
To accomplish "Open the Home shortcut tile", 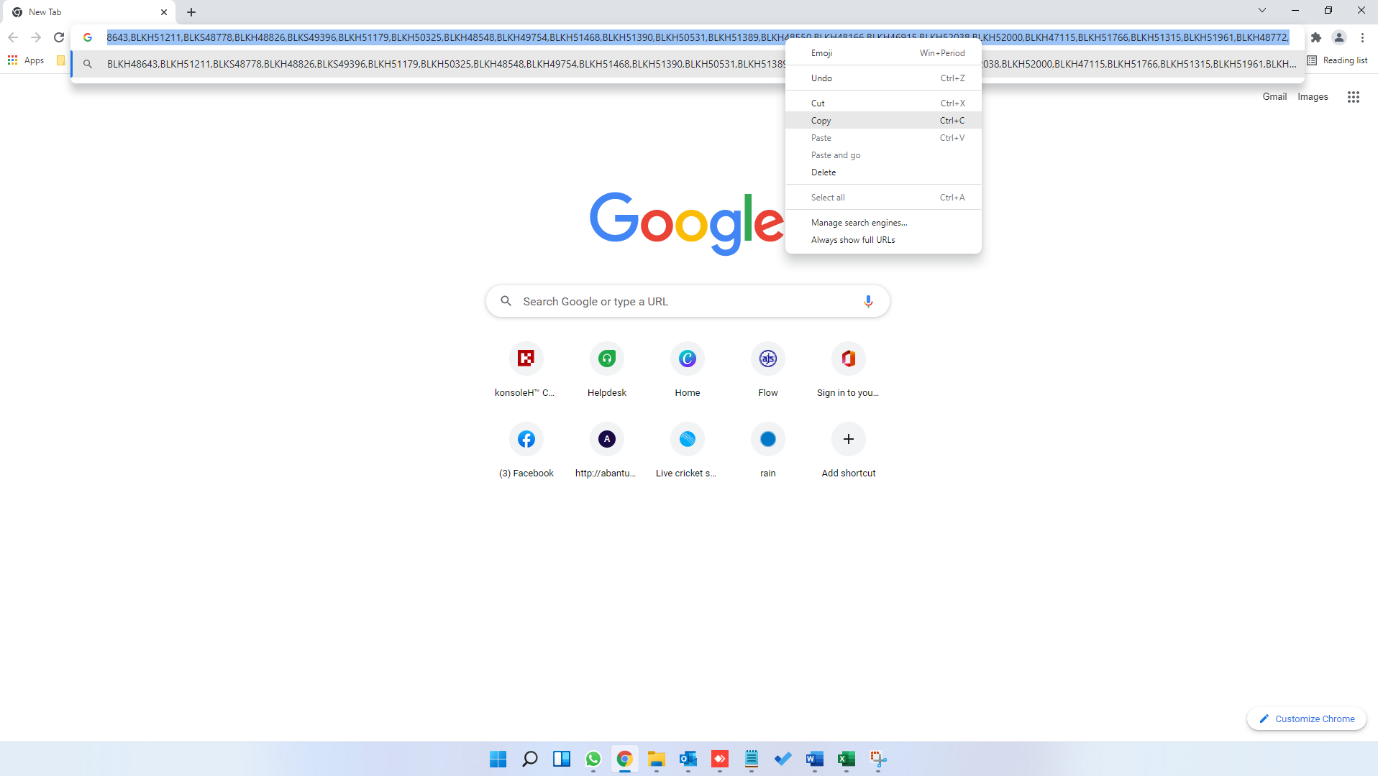I will click(687, 370).
